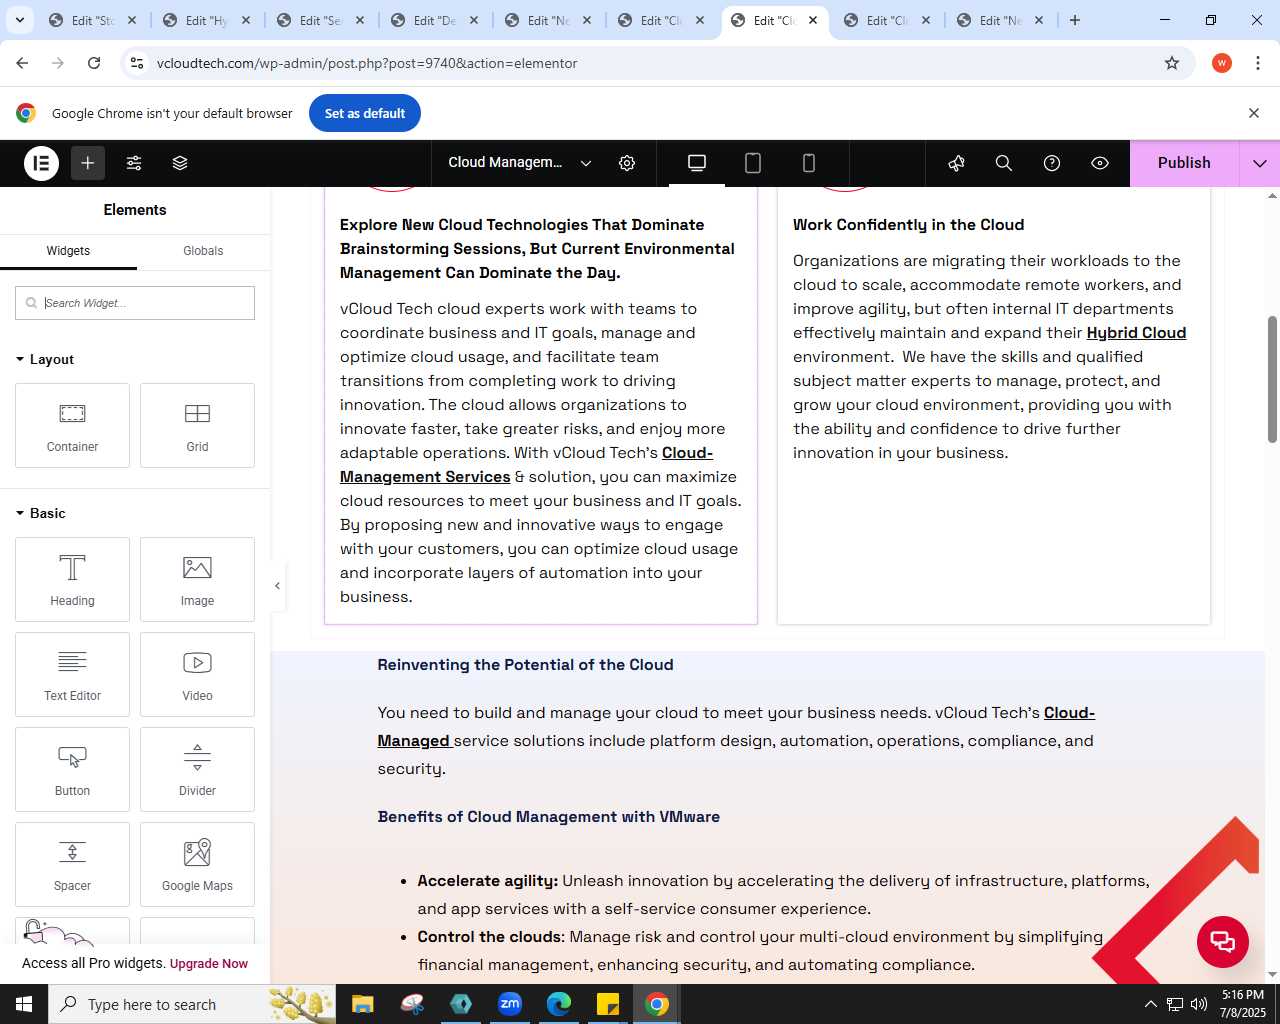This screenshot has width=1280, height=1024.
Task: Select the Divider widget
Action: (197, 769)
